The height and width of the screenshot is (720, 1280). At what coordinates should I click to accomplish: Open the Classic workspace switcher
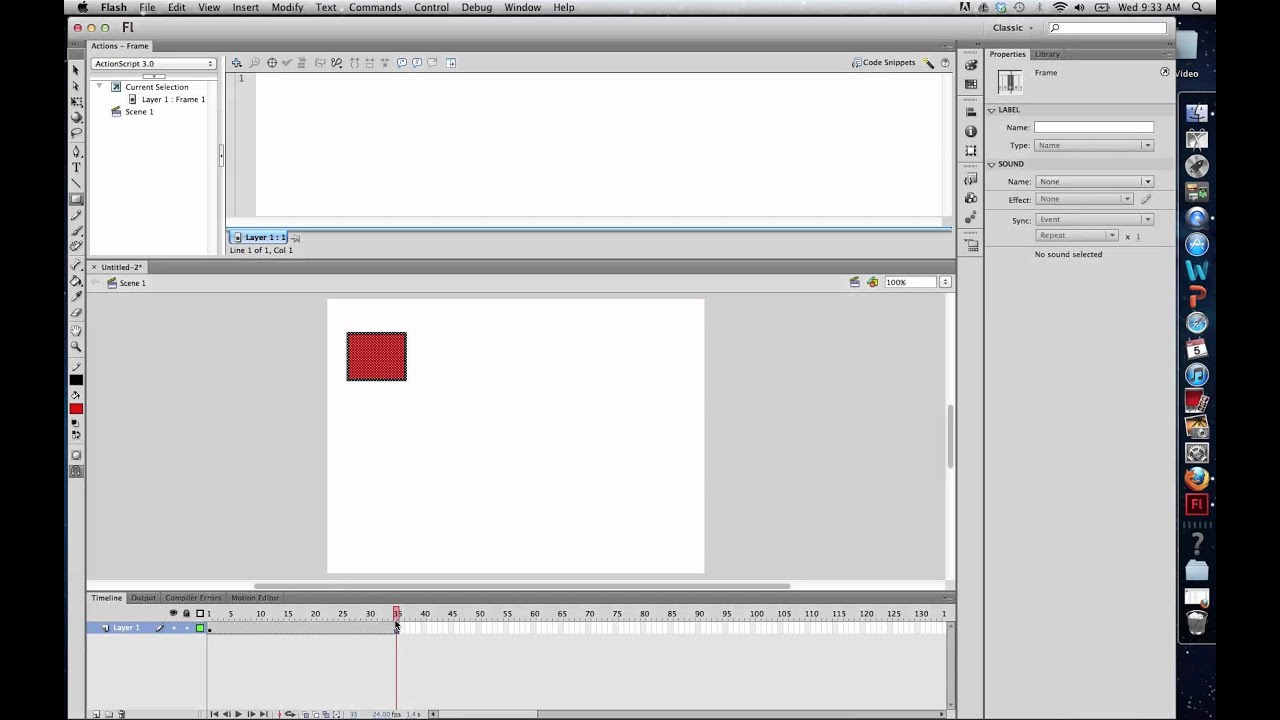1013,28
